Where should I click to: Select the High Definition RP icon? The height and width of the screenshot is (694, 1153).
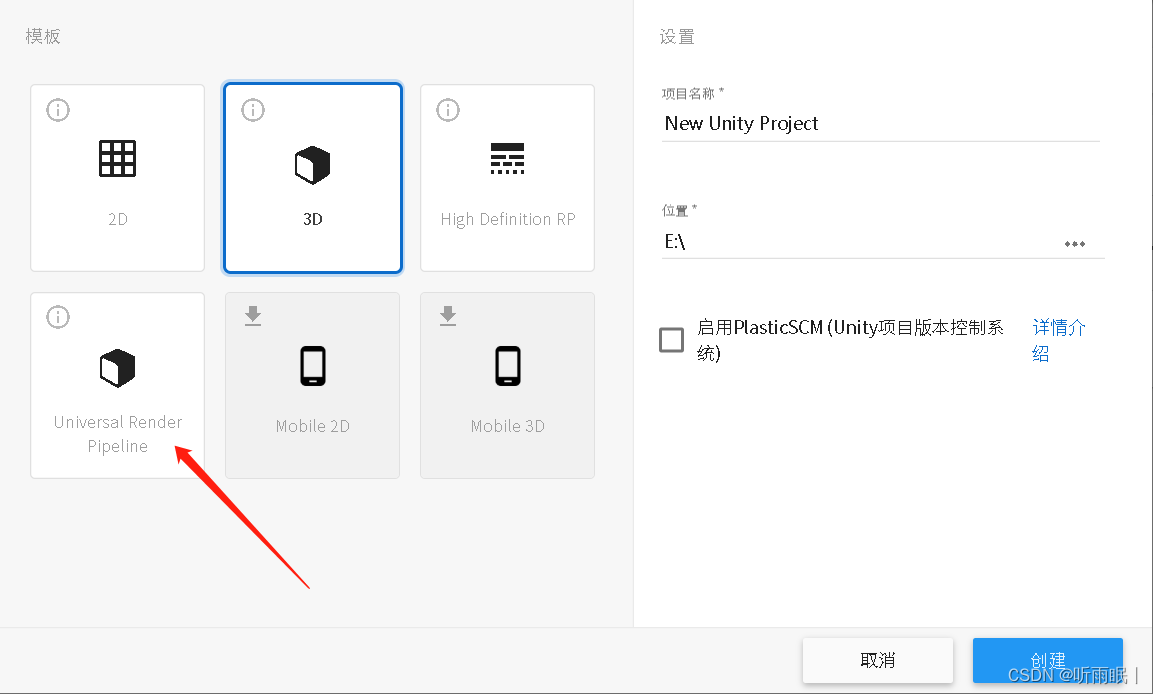[x=507, y=158]
